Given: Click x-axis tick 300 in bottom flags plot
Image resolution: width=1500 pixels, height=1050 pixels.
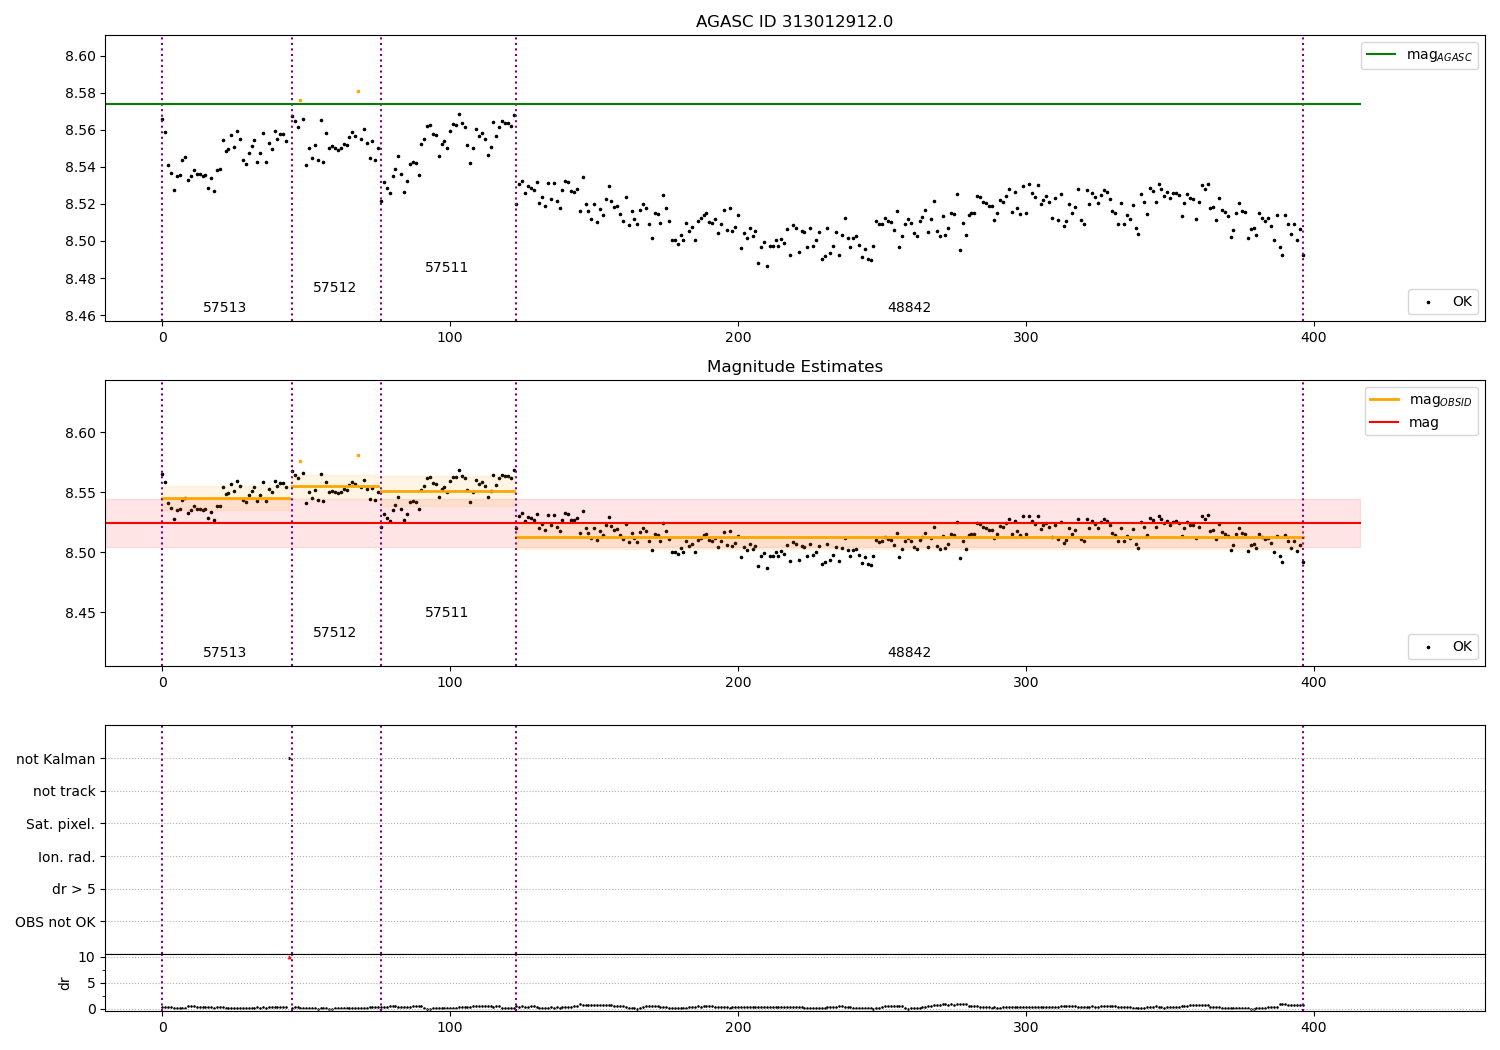Looking at the screenshot, I should [x=1026, y=1028].
